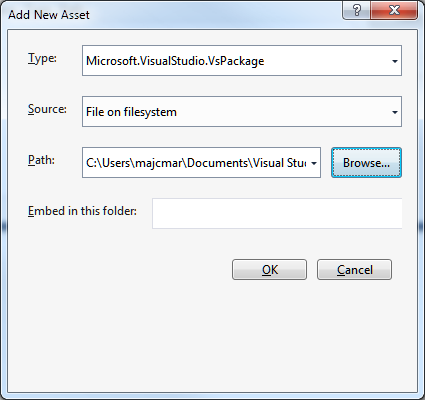Click the C:\Users\majcmar path text

point(135,163)
